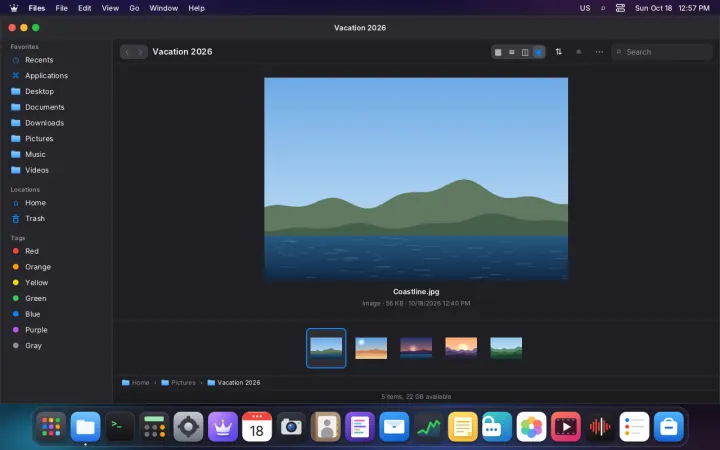Click the Search field
720x450 pixels.
coord(662,52)
